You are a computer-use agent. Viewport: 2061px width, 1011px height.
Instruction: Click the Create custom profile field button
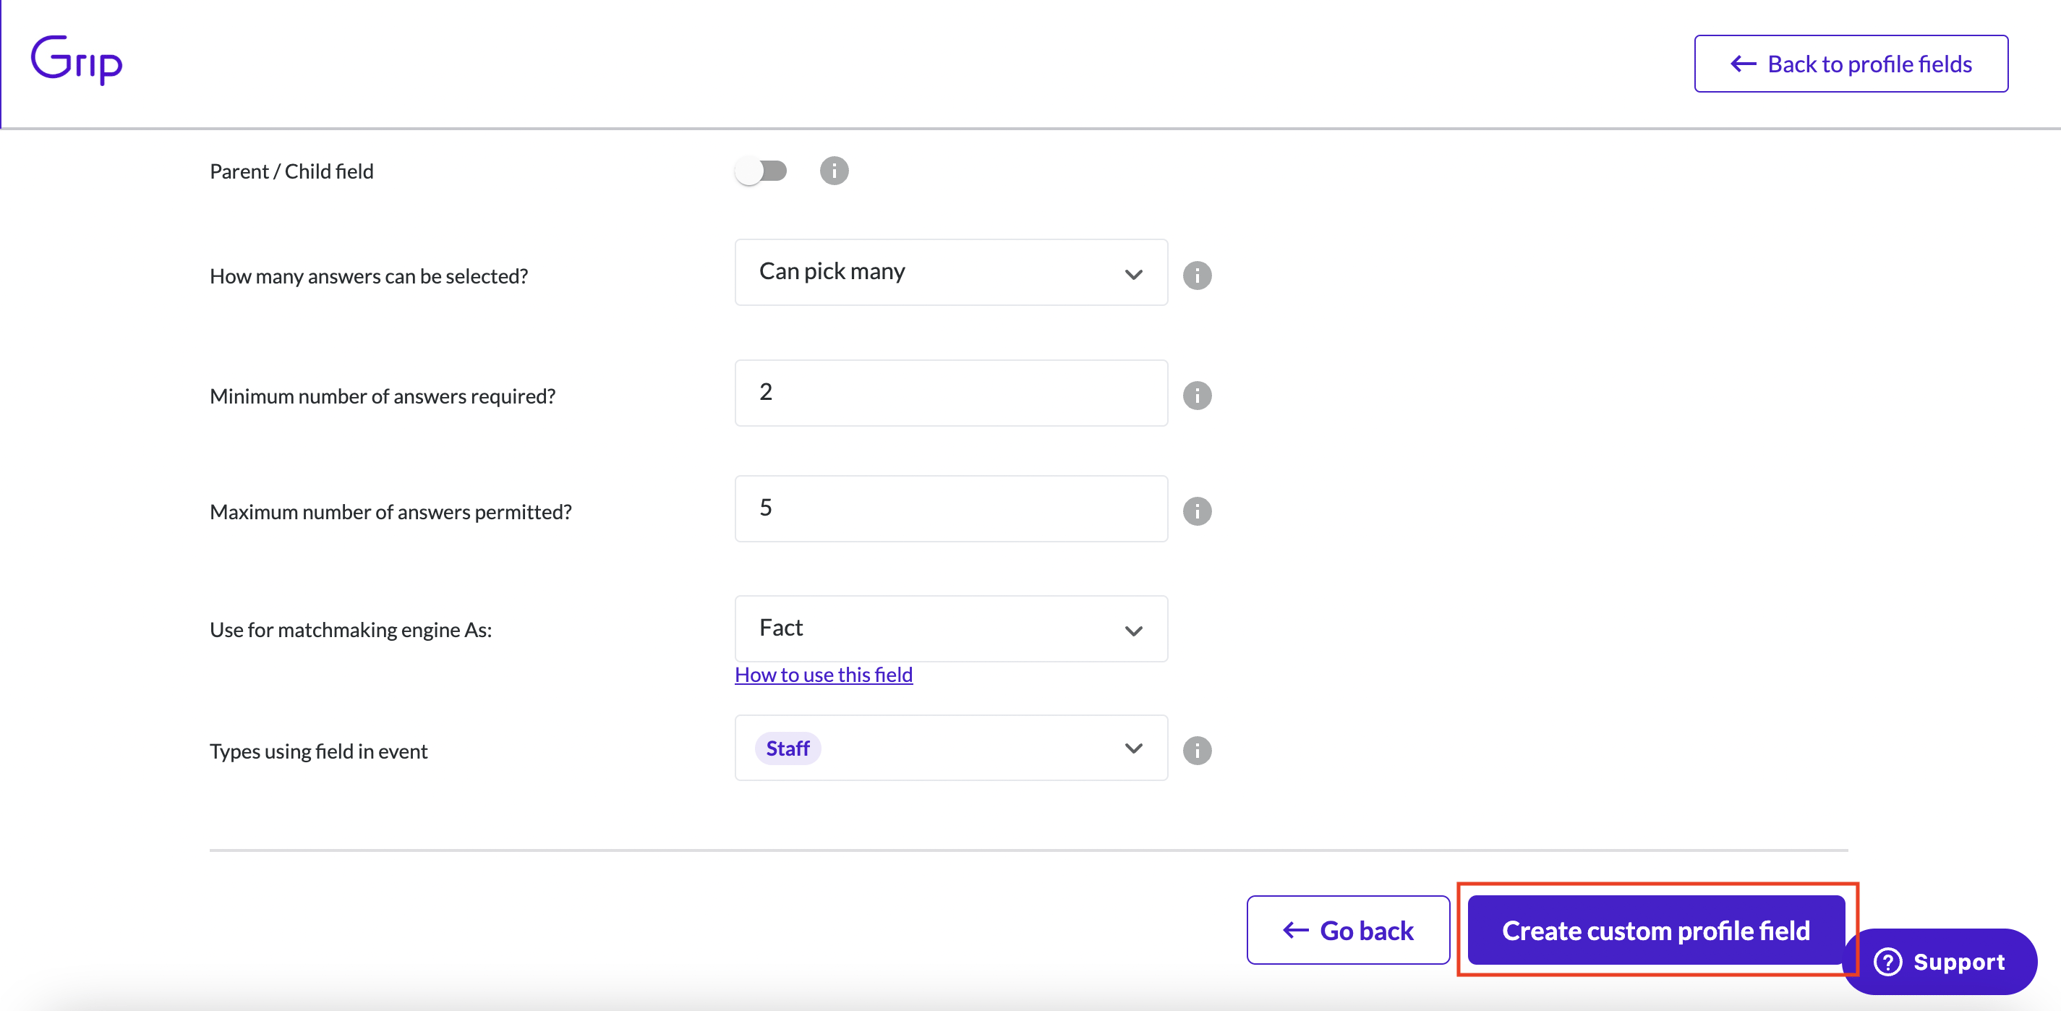point(1655,929)
